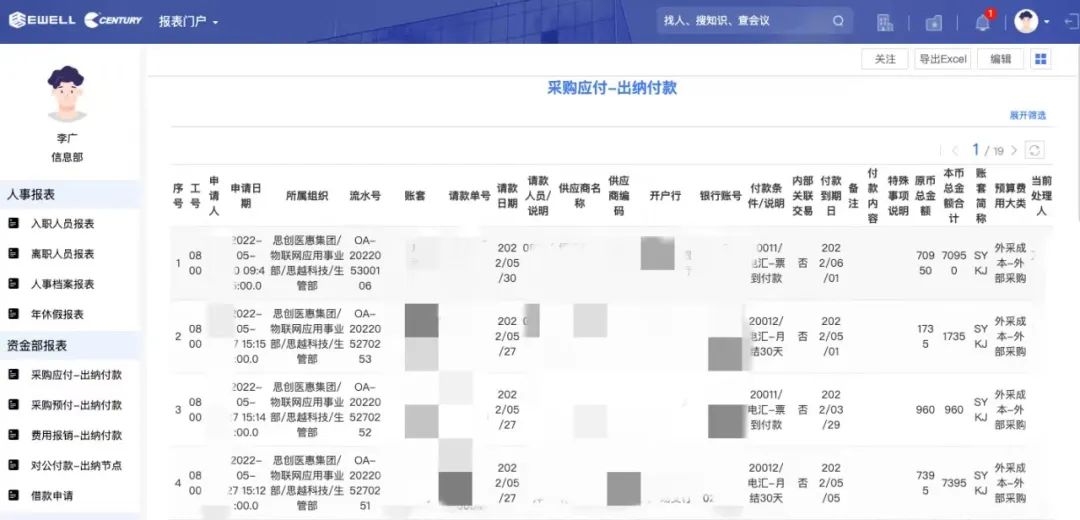Screen dimensions: 1080x520
Task: Click the 申请日期 column header
Action: tap(246, 196)
